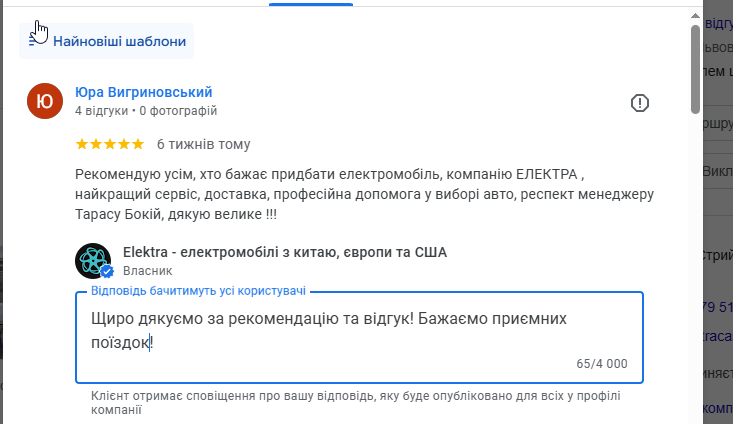Screen dimensions: 733x424
Task: Click the orange Ю reviewer avatar
Action: [46, 101]
